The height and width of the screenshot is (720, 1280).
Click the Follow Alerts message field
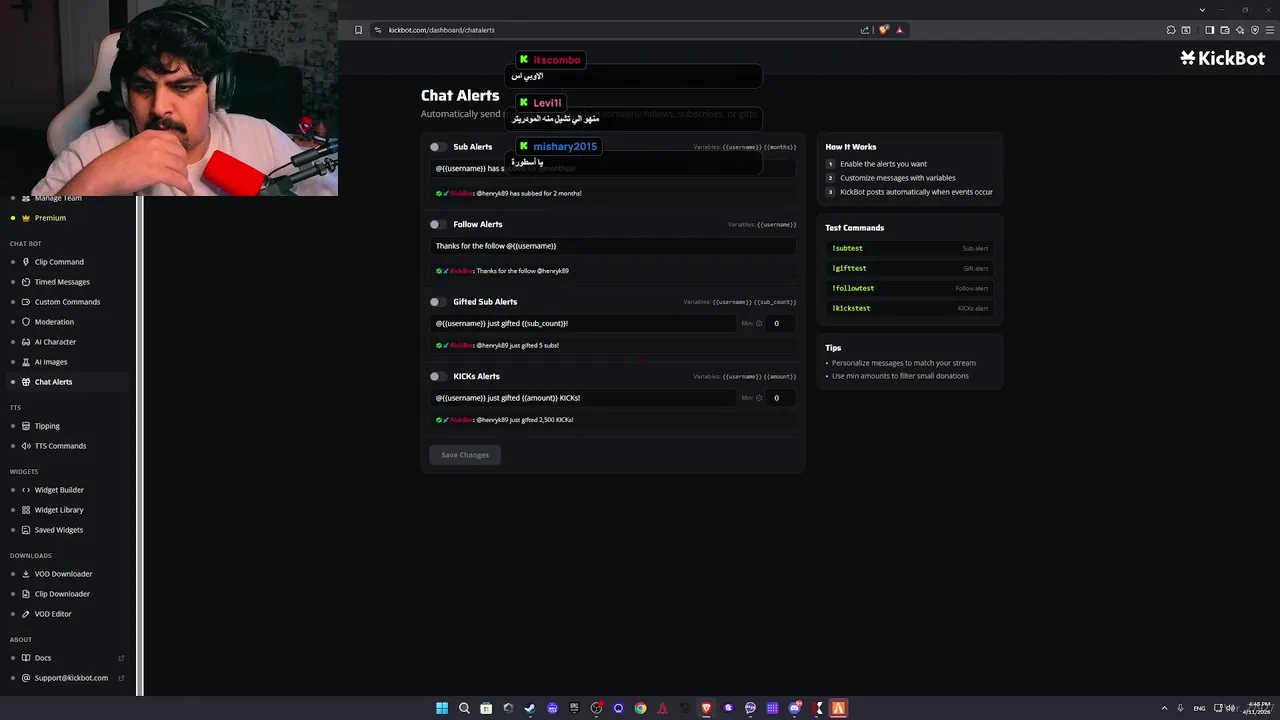(x=613, y=246)
